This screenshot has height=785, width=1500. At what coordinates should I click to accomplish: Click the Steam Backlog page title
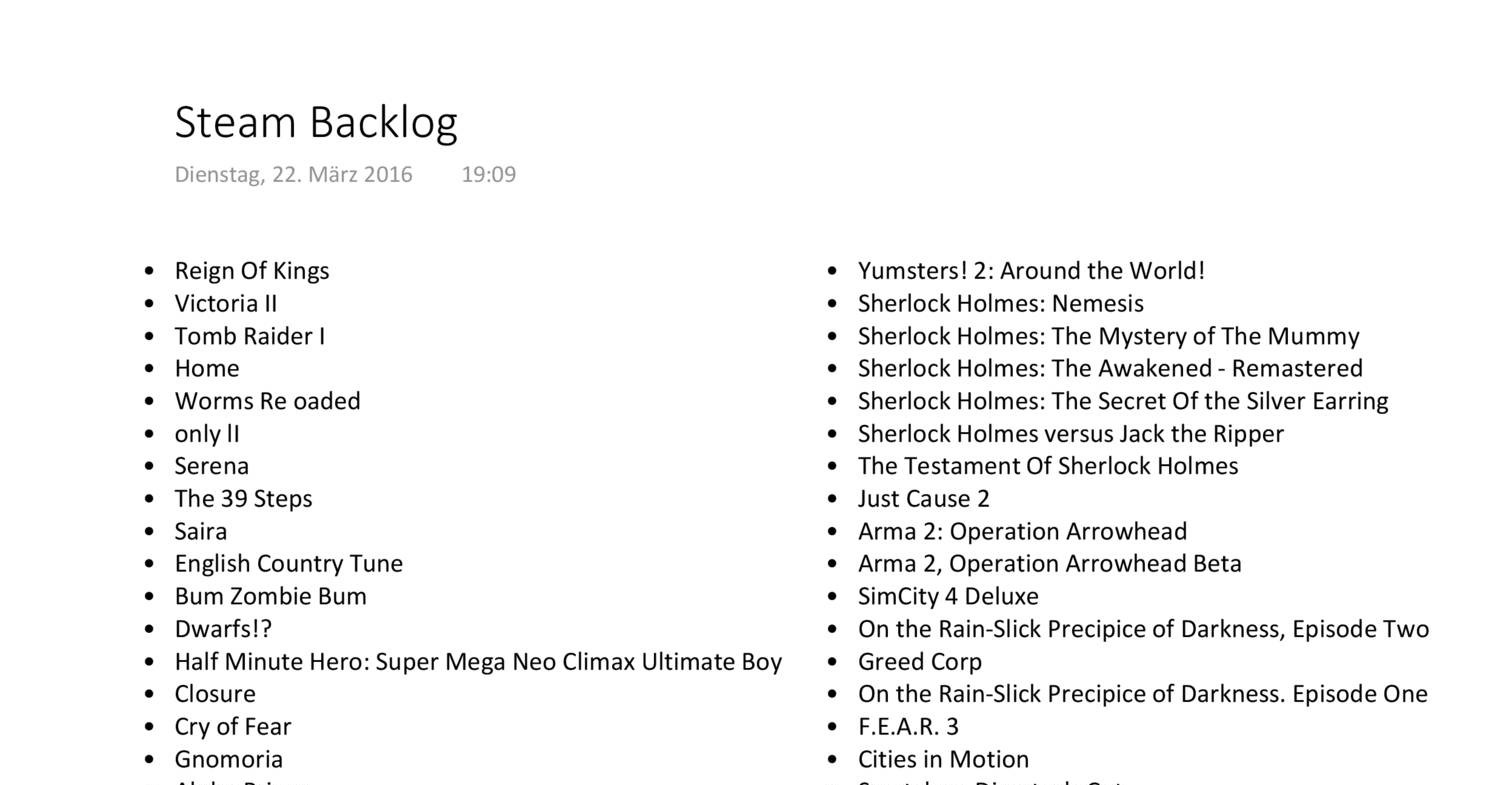(316, 122)
